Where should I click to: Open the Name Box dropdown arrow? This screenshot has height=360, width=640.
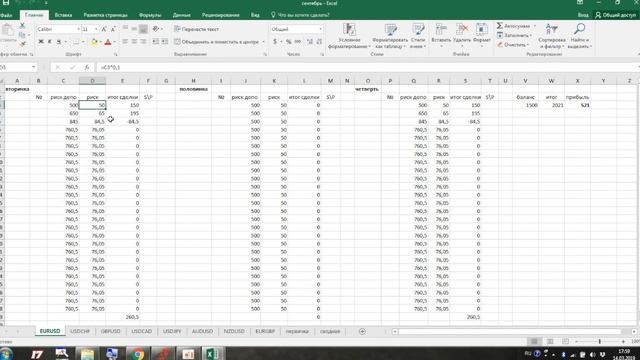click(x=33, y=67)
